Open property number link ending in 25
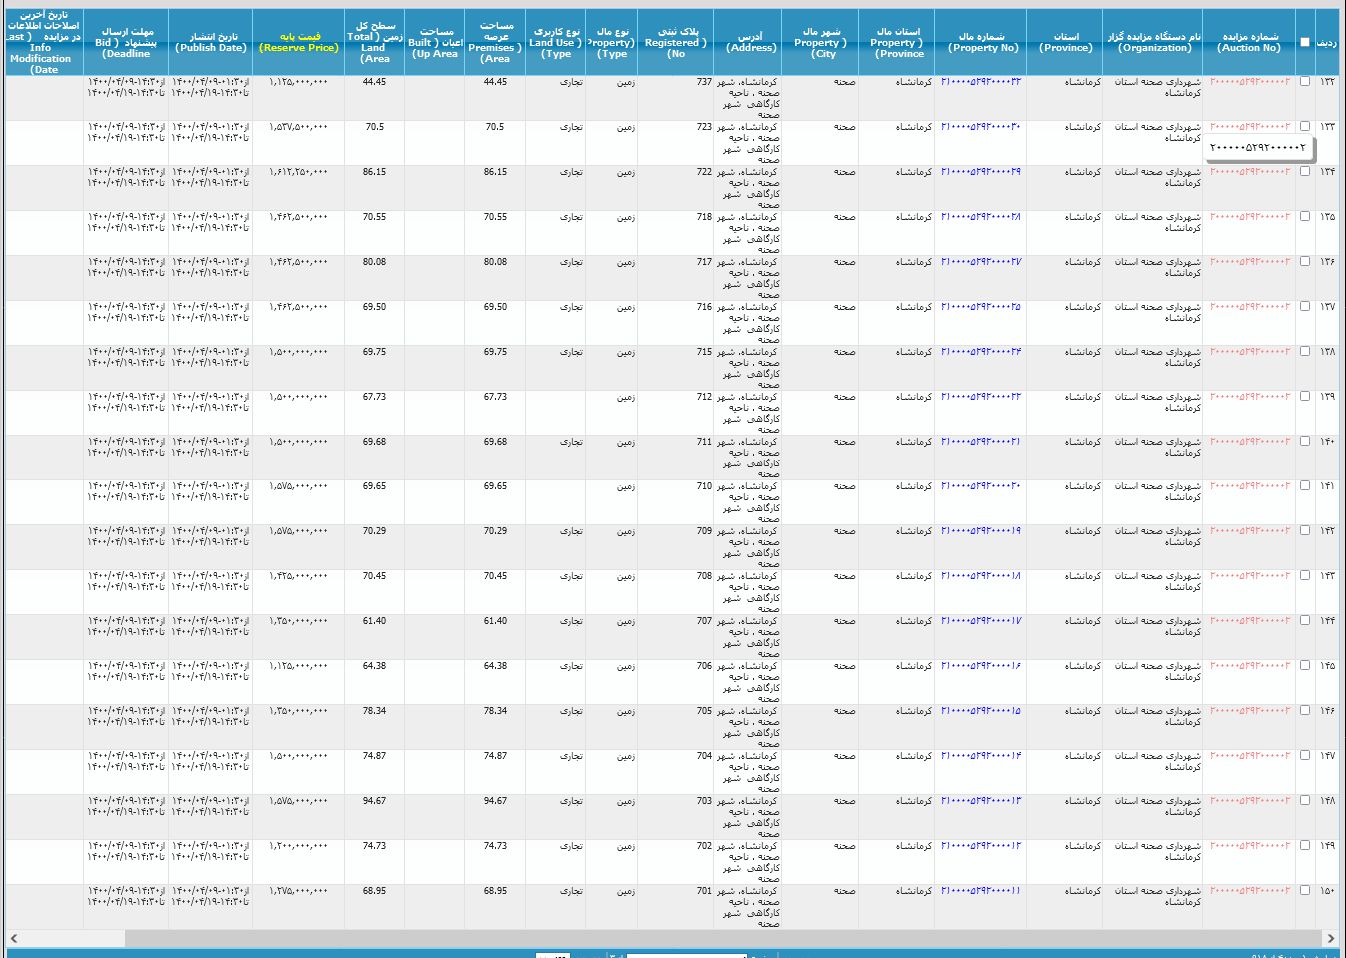Screen dimensions: 1346x958 coord(981,307)
